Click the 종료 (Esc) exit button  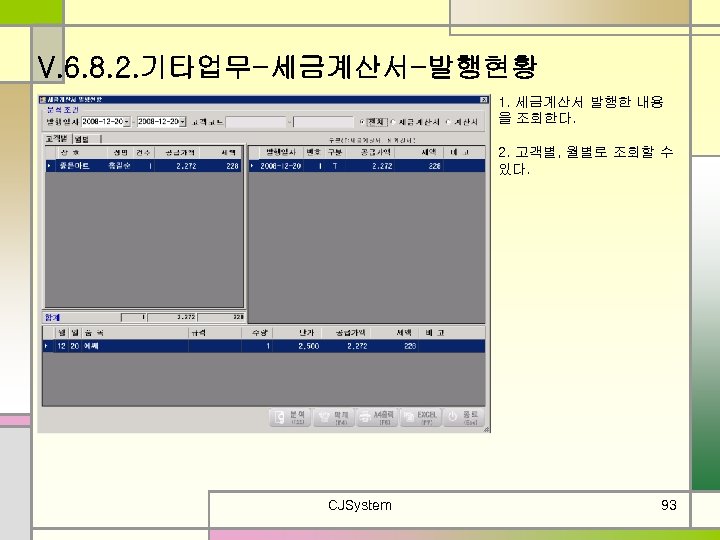[464, 417]
